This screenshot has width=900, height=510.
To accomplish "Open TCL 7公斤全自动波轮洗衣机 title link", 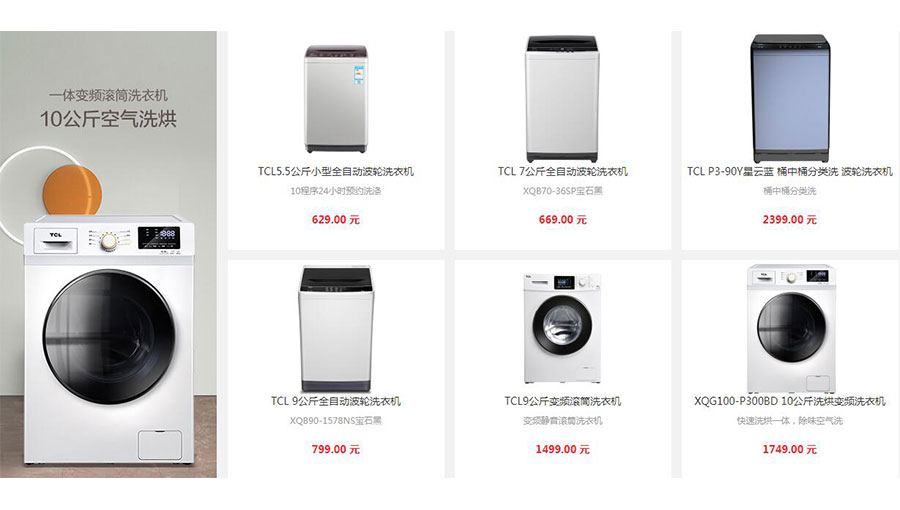I will point(562,172).
